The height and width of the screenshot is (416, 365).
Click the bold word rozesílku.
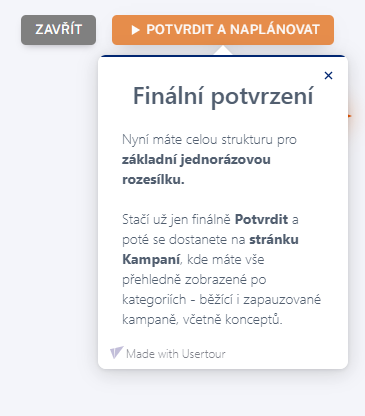[x=153, y=180]
